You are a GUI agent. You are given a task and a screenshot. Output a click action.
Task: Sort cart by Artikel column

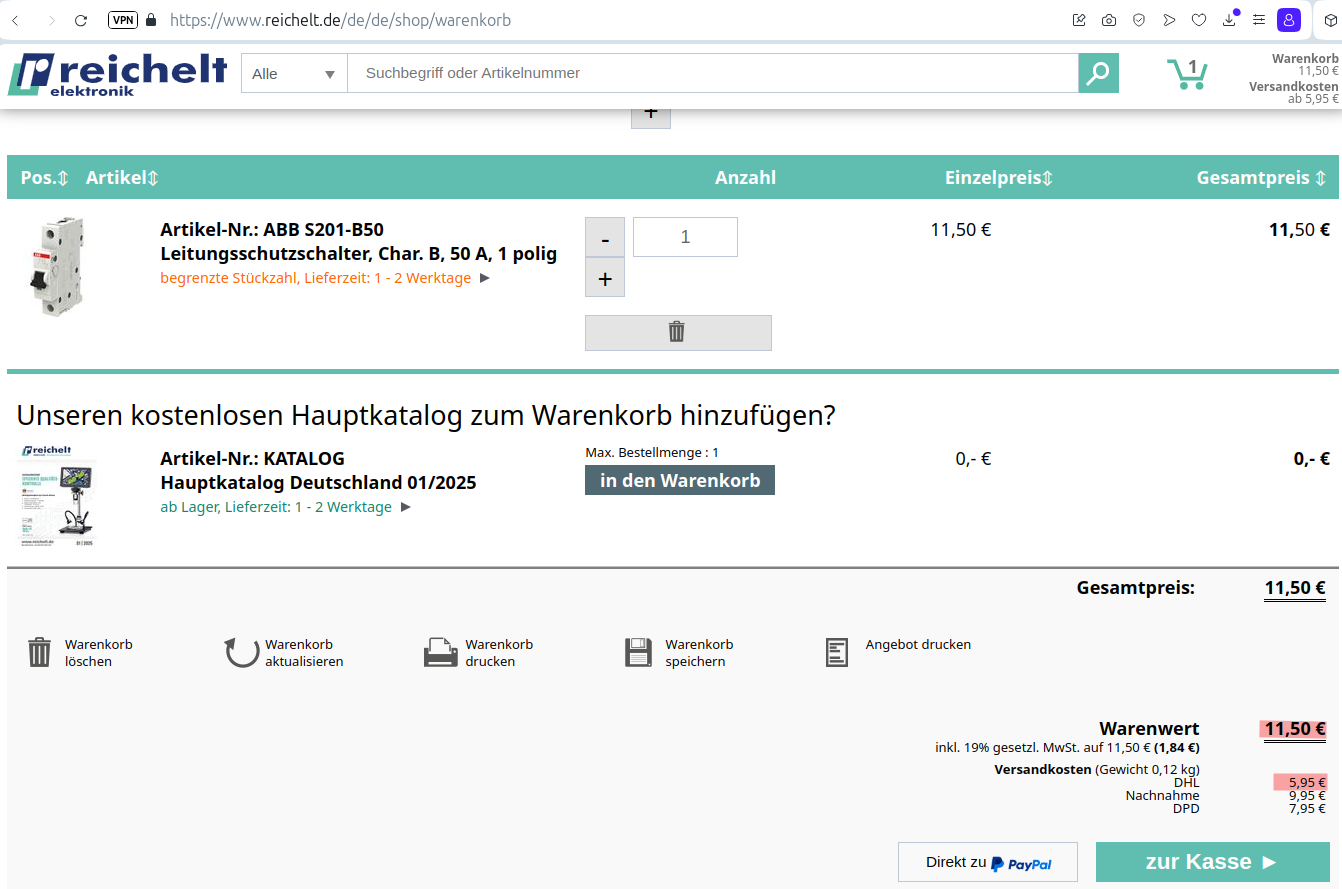coord(122,178)
